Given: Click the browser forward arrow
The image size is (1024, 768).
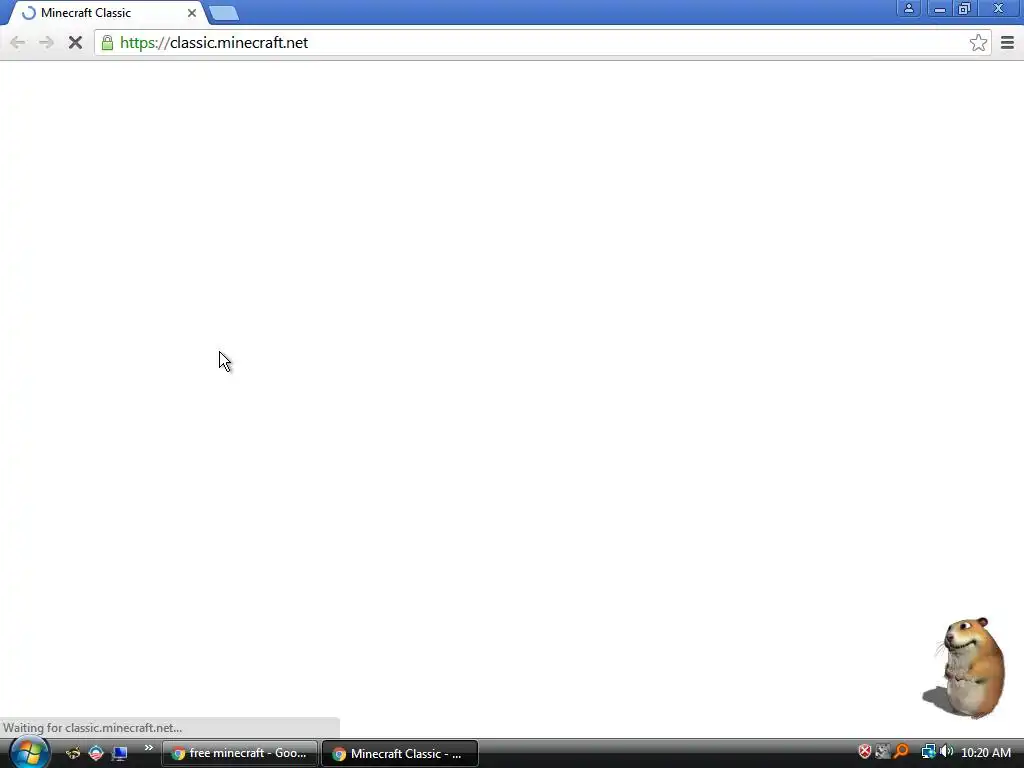Looking at the screenshot, I should click(x=46, y=43).
